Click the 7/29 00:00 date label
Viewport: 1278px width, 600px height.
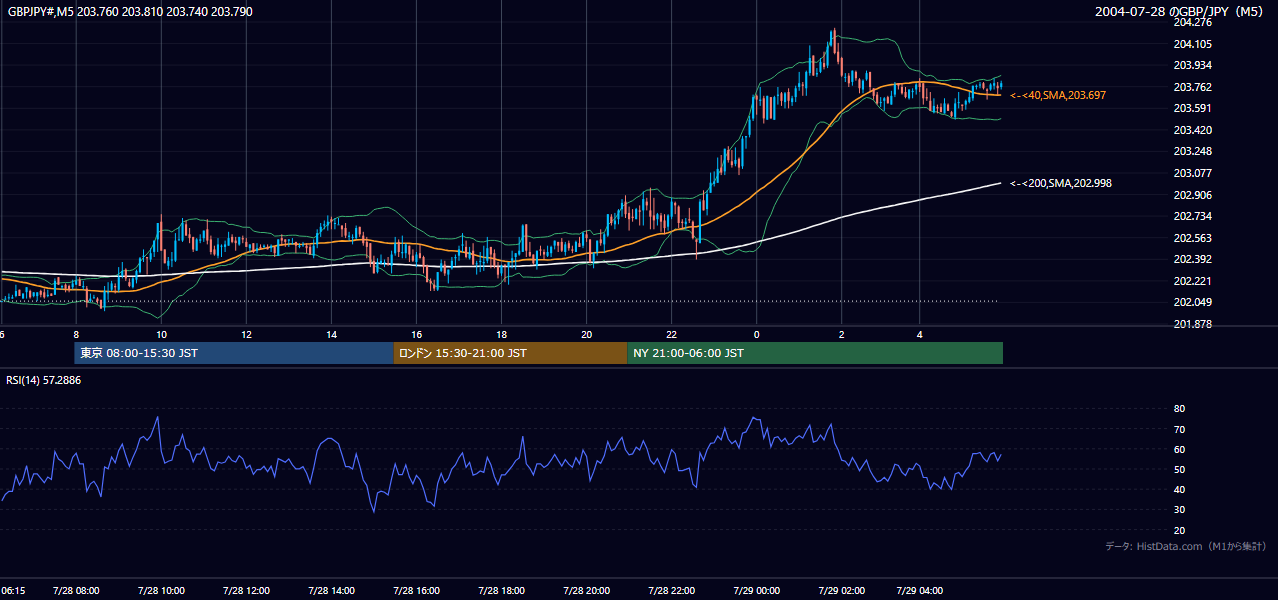pos(756,590)
